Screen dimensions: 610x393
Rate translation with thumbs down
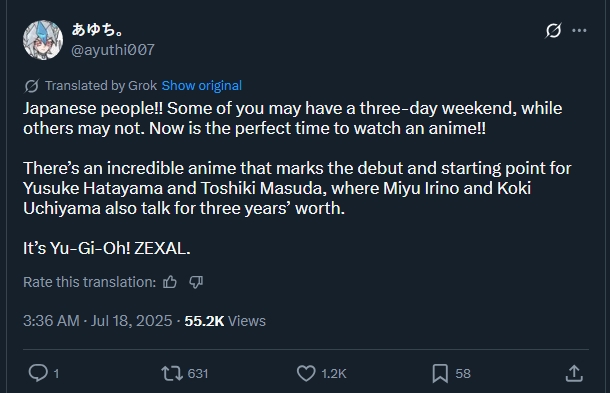click(196, 282)
